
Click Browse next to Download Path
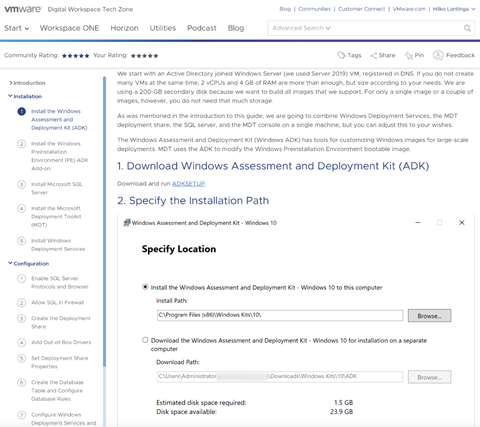[429, 377]
